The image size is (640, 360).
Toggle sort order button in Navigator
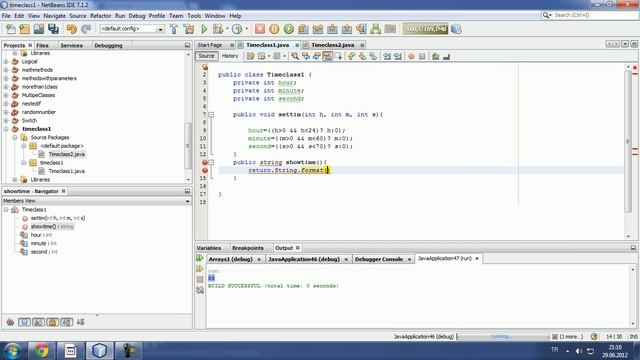80,322
